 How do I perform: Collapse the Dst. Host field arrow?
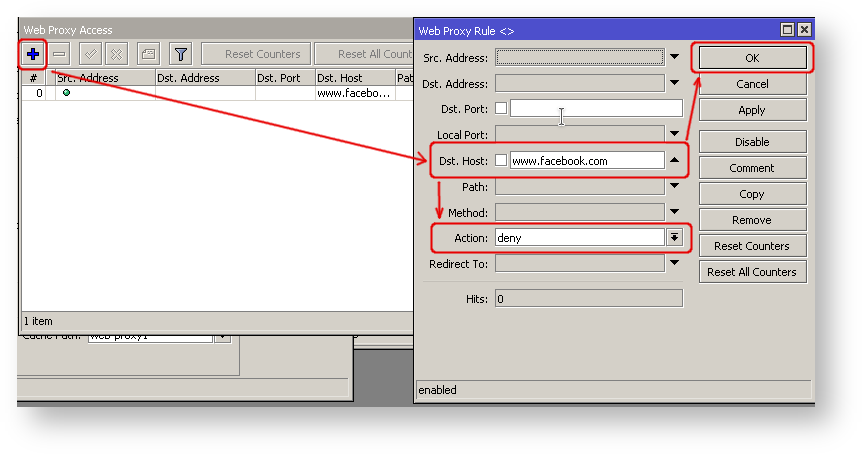(675, 160)
